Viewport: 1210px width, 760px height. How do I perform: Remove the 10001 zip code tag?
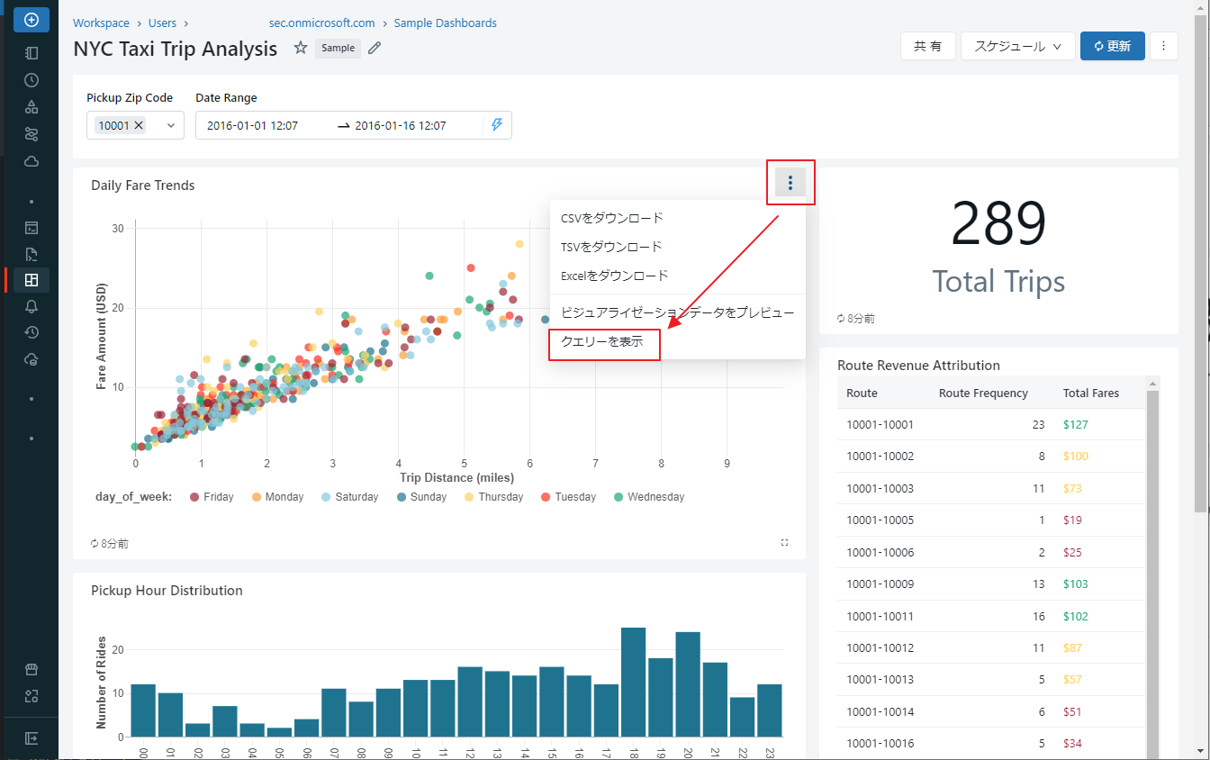139,125
